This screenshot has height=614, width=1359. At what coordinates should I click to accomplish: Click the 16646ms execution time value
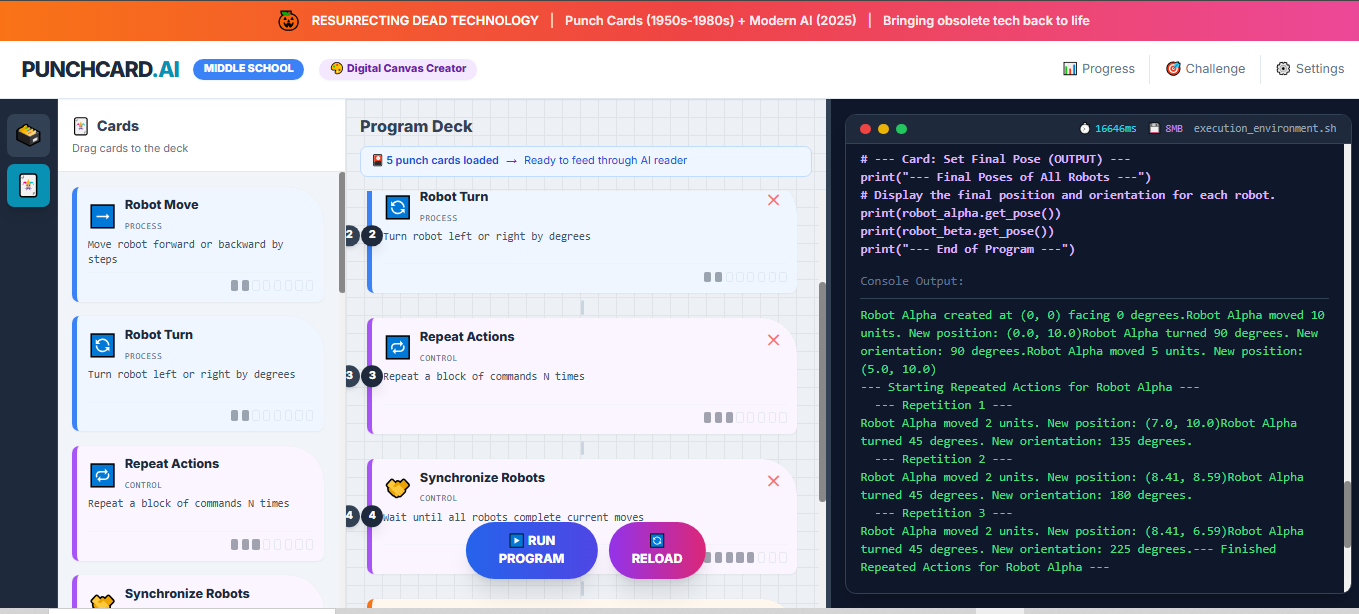point(1115,129)
